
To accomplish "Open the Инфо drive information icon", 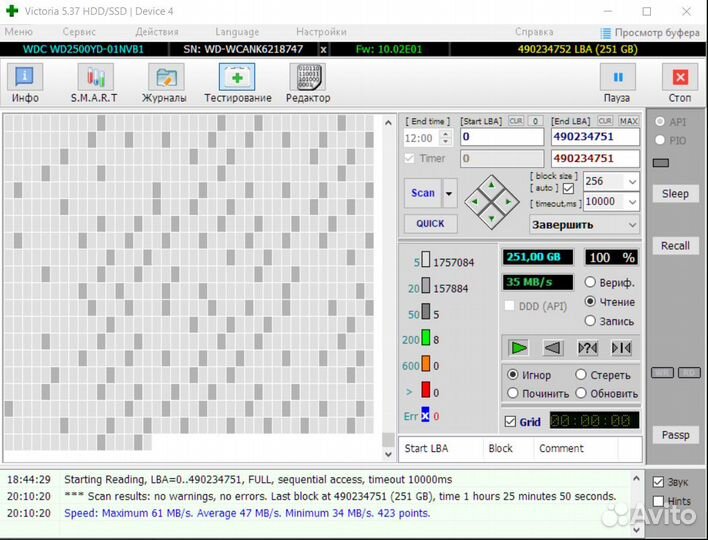I will (25, 80).
